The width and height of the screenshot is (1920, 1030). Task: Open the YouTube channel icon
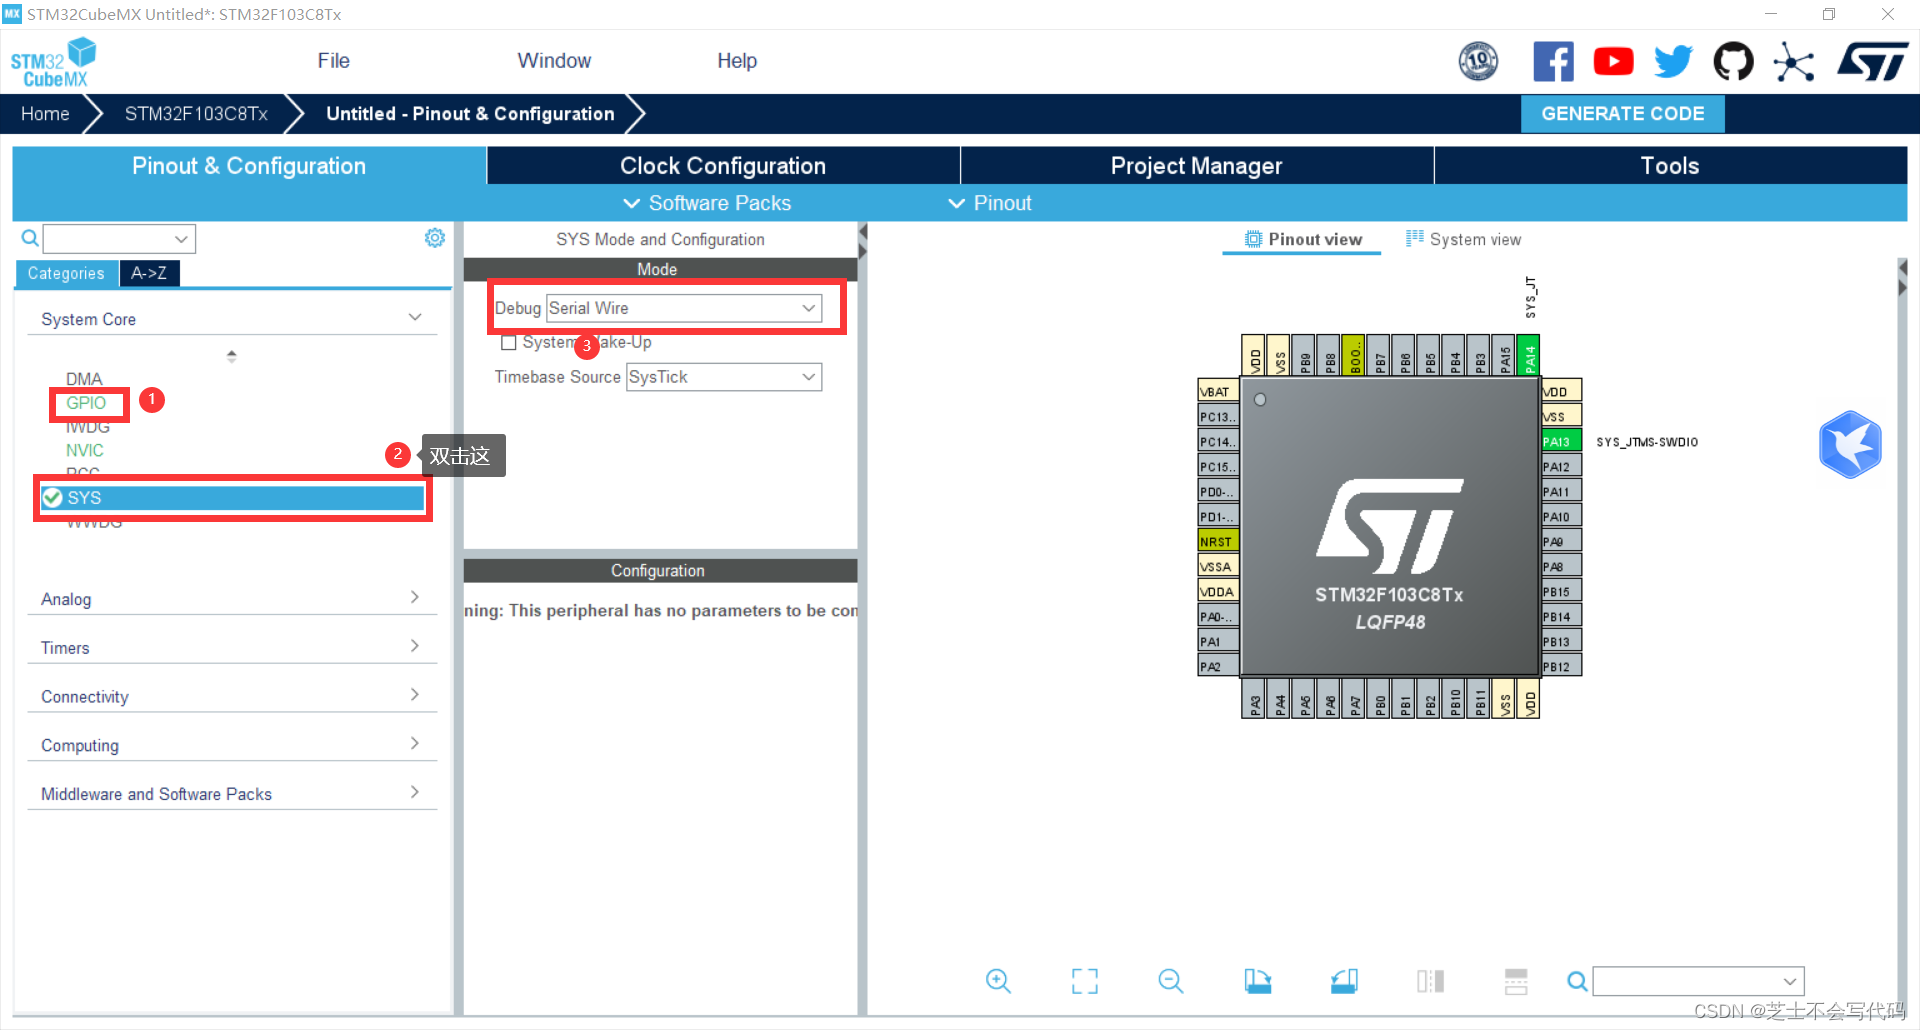click(1613, 61)
